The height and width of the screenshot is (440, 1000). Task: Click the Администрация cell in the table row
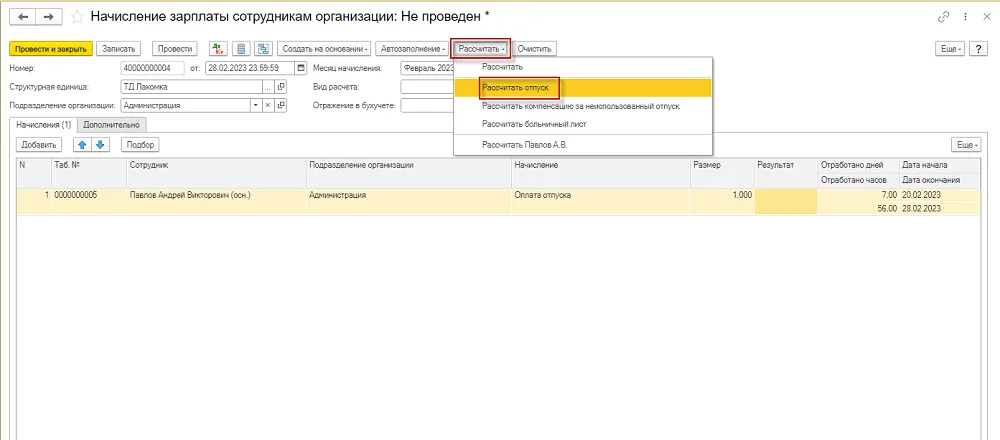click(408, 202)
